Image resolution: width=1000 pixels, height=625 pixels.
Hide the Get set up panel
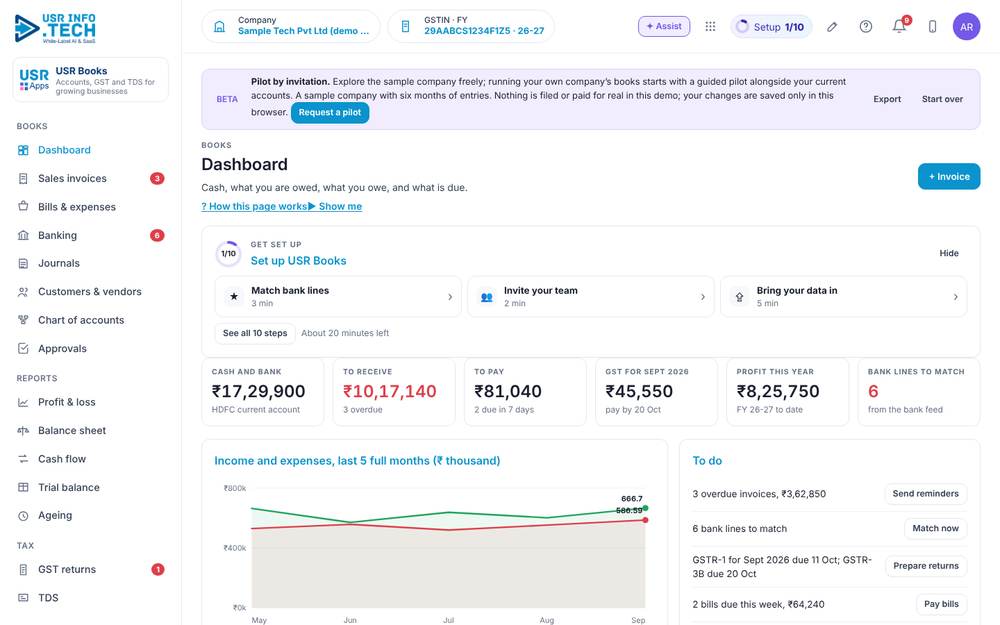click(x=949, y=253)
